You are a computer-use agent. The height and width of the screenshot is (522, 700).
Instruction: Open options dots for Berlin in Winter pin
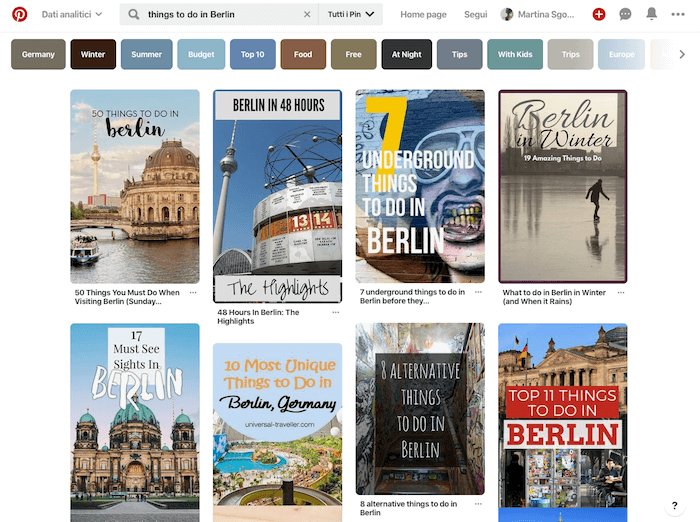621,292
